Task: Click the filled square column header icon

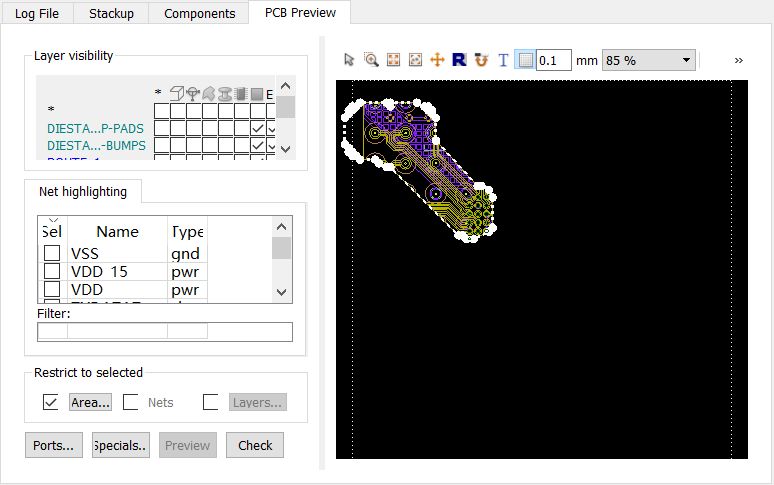Action: pyautogui.click(x=257, y=94)
